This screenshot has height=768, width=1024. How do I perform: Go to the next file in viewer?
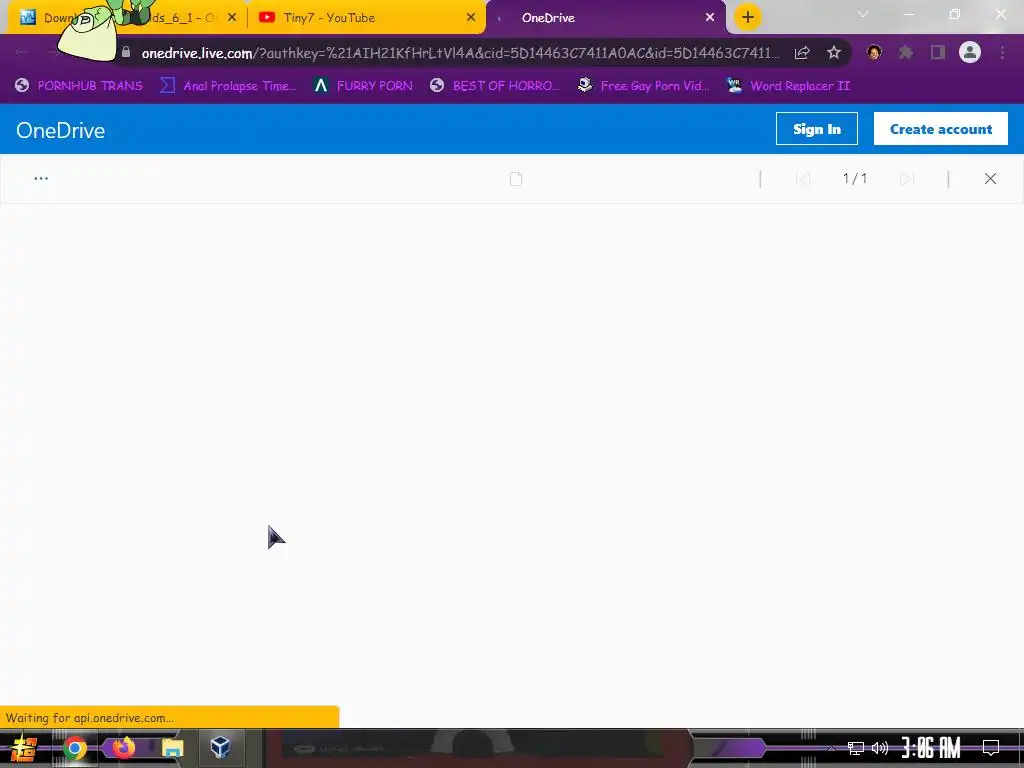pyautogui.click(x=907, y=178)
